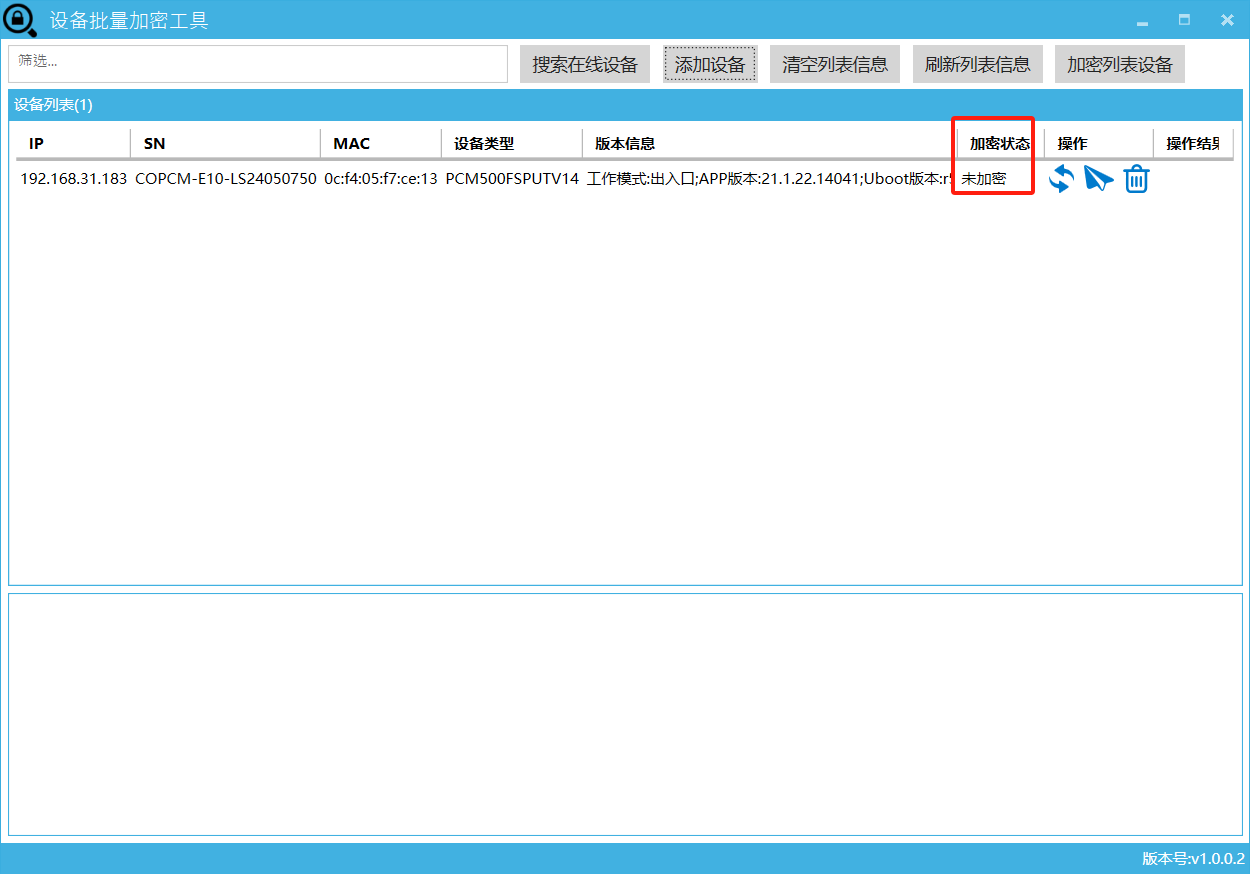Click the 搜索在线设备 button
Screen dimensions: 1250x874
click(585, 65)
